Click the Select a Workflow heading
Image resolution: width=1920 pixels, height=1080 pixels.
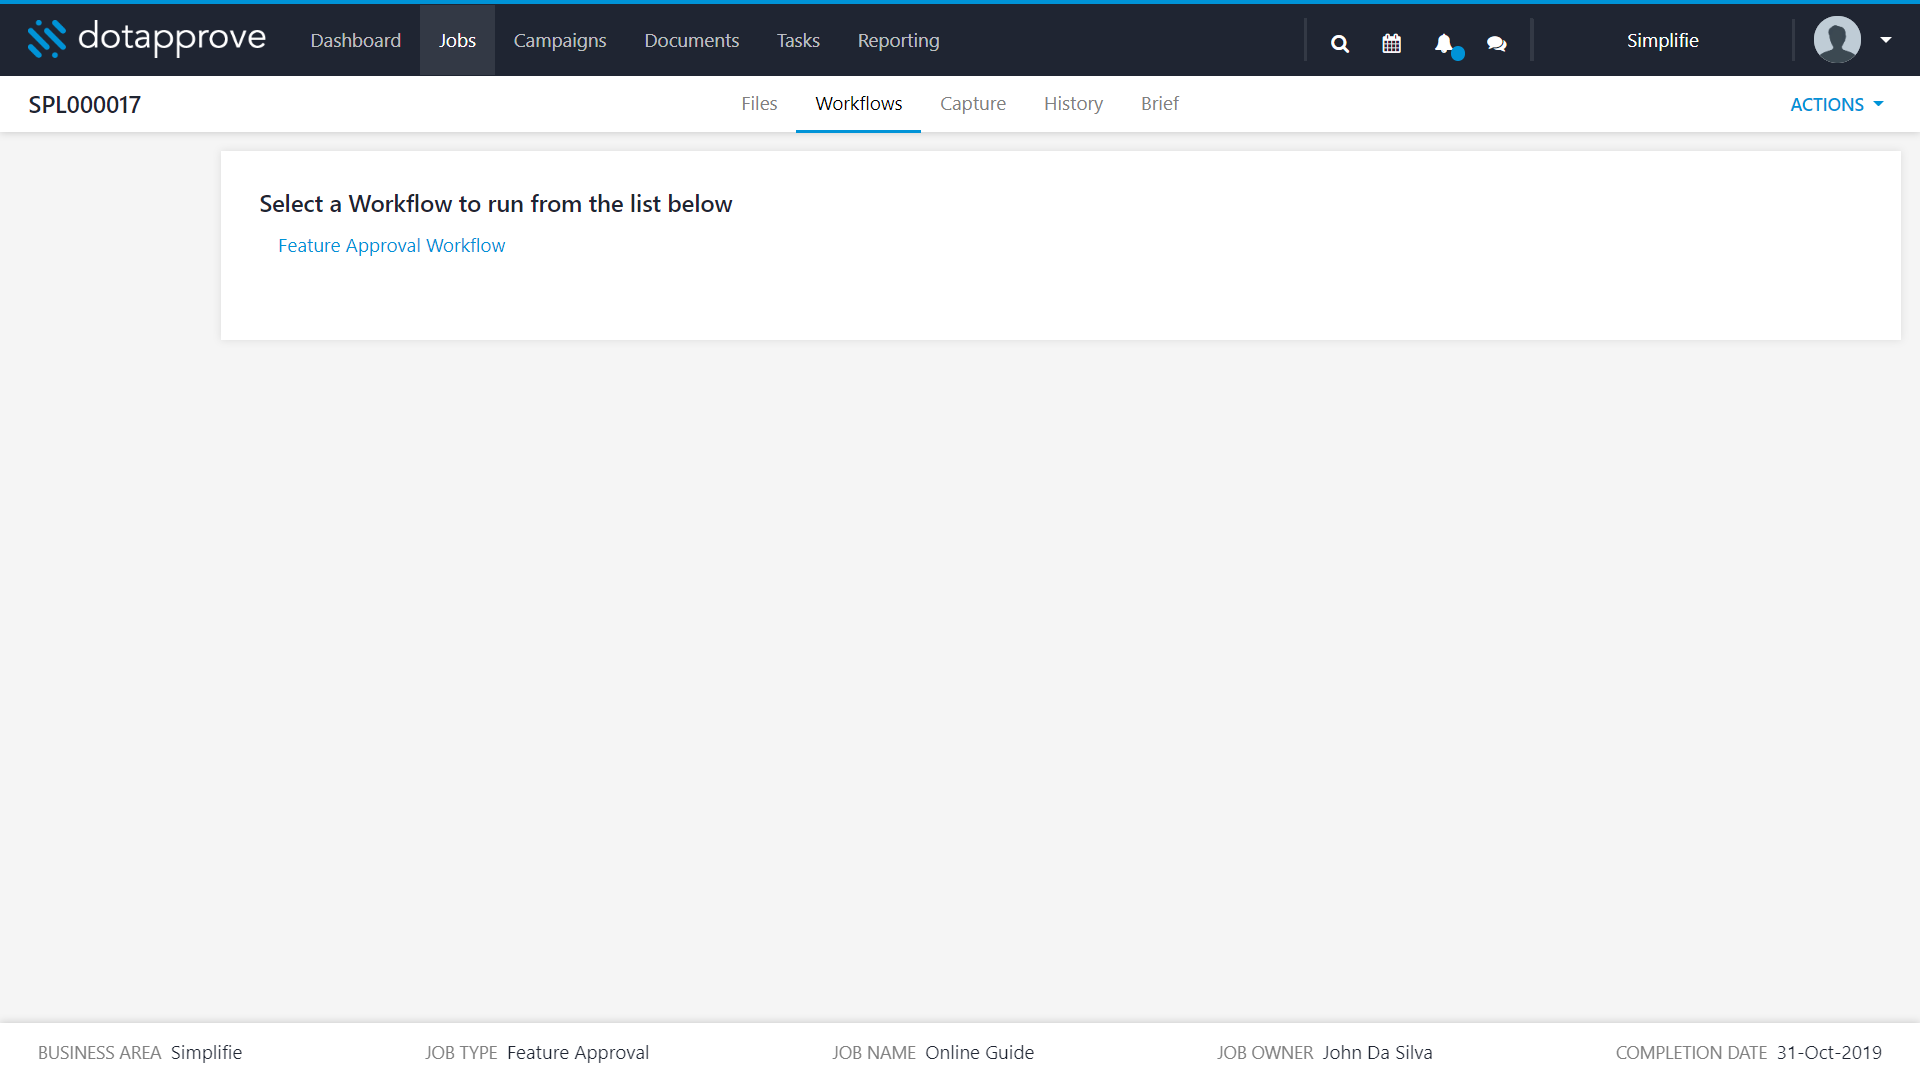496,204
